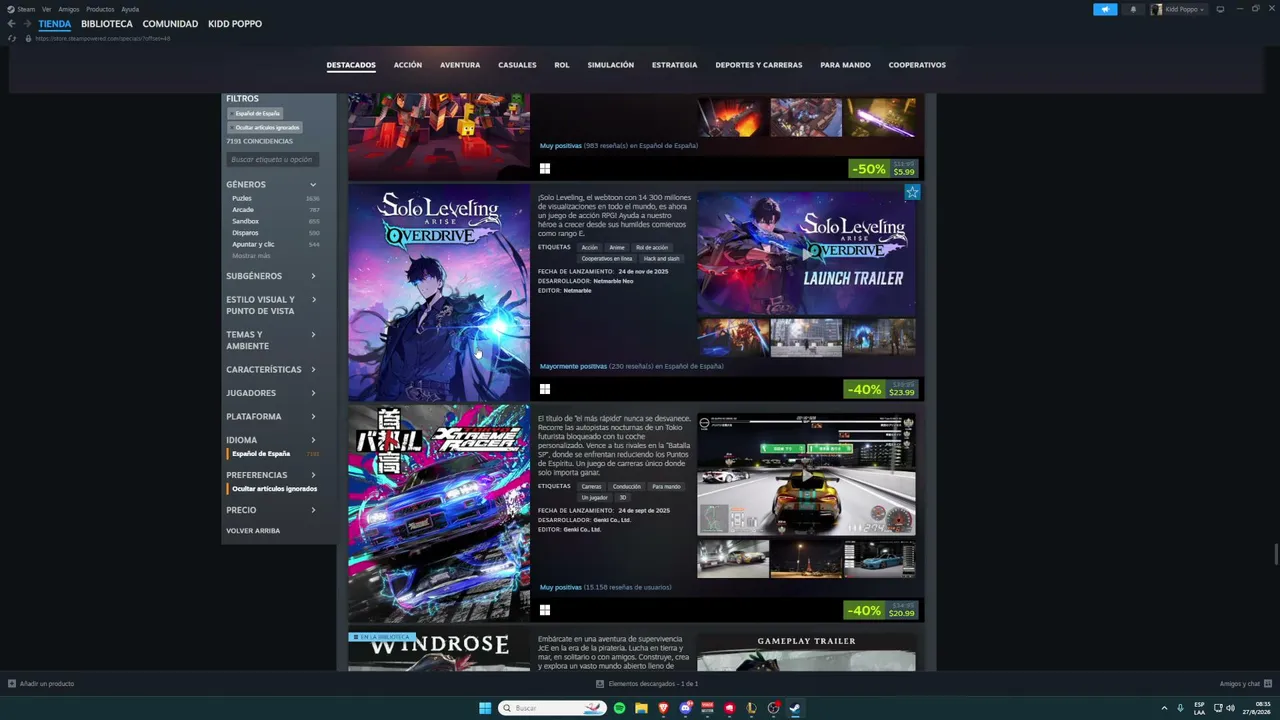Viewport: 1280px width, 720px height.
Task: Reload the store page
Action: pyautogui.click(x=12, y=38)
